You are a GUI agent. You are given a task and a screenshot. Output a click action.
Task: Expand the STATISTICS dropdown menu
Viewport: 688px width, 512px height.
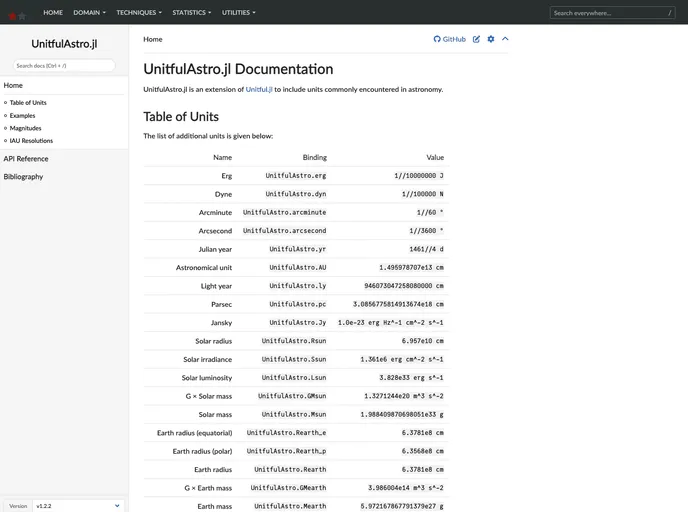click(191, 12)
